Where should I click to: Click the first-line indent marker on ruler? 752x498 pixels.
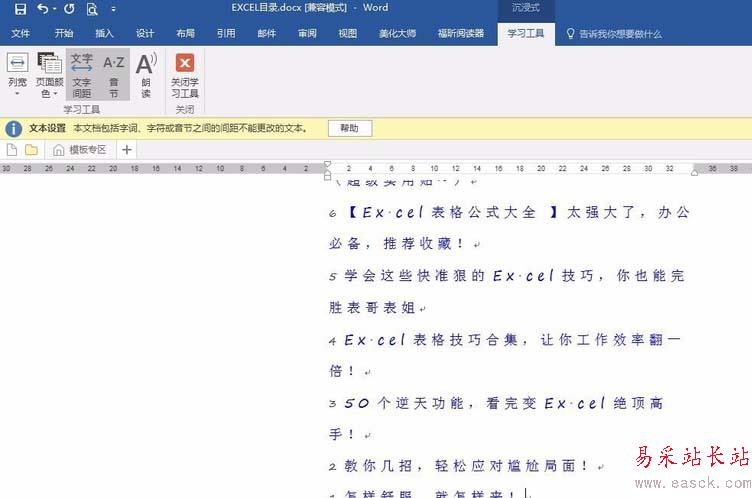[x=328, y=165]
